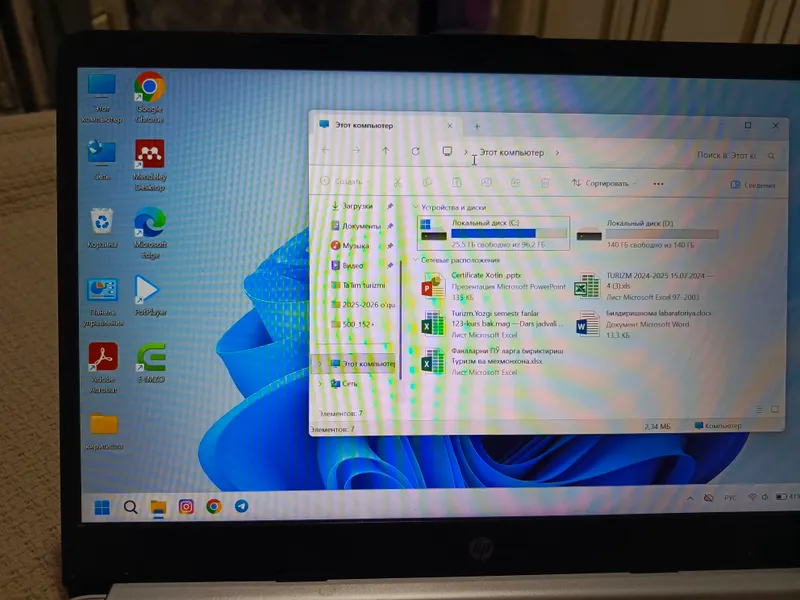
Task: Open PotPlayer desktop icon
Action: [x=149, y=295]
